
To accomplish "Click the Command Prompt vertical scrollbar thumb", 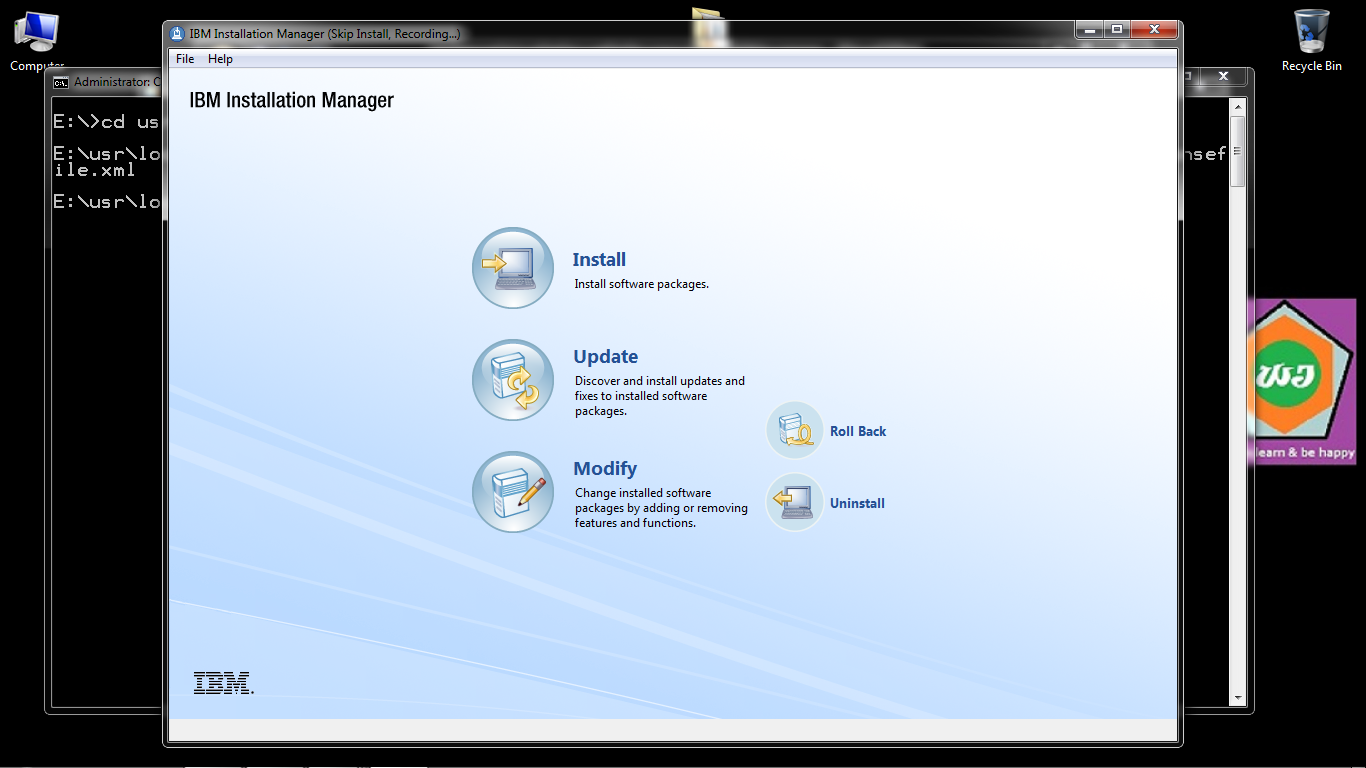I will [1238, 151].
